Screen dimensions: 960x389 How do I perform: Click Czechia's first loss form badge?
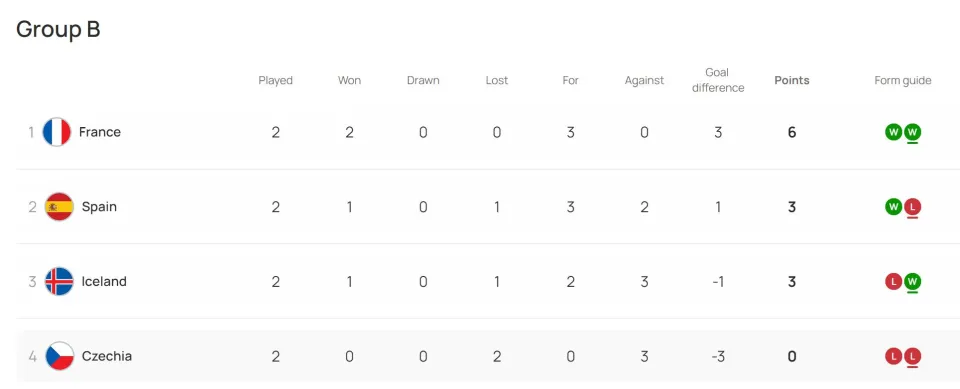[x=894, y=357]
